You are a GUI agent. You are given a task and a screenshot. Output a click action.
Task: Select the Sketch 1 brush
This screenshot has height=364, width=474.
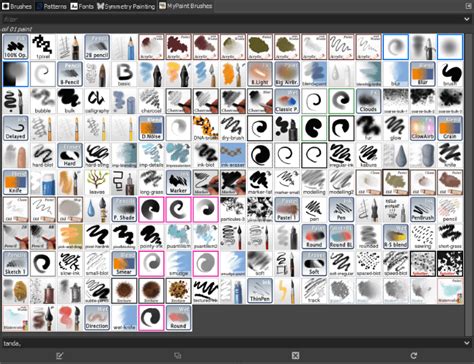click(15, 264)
